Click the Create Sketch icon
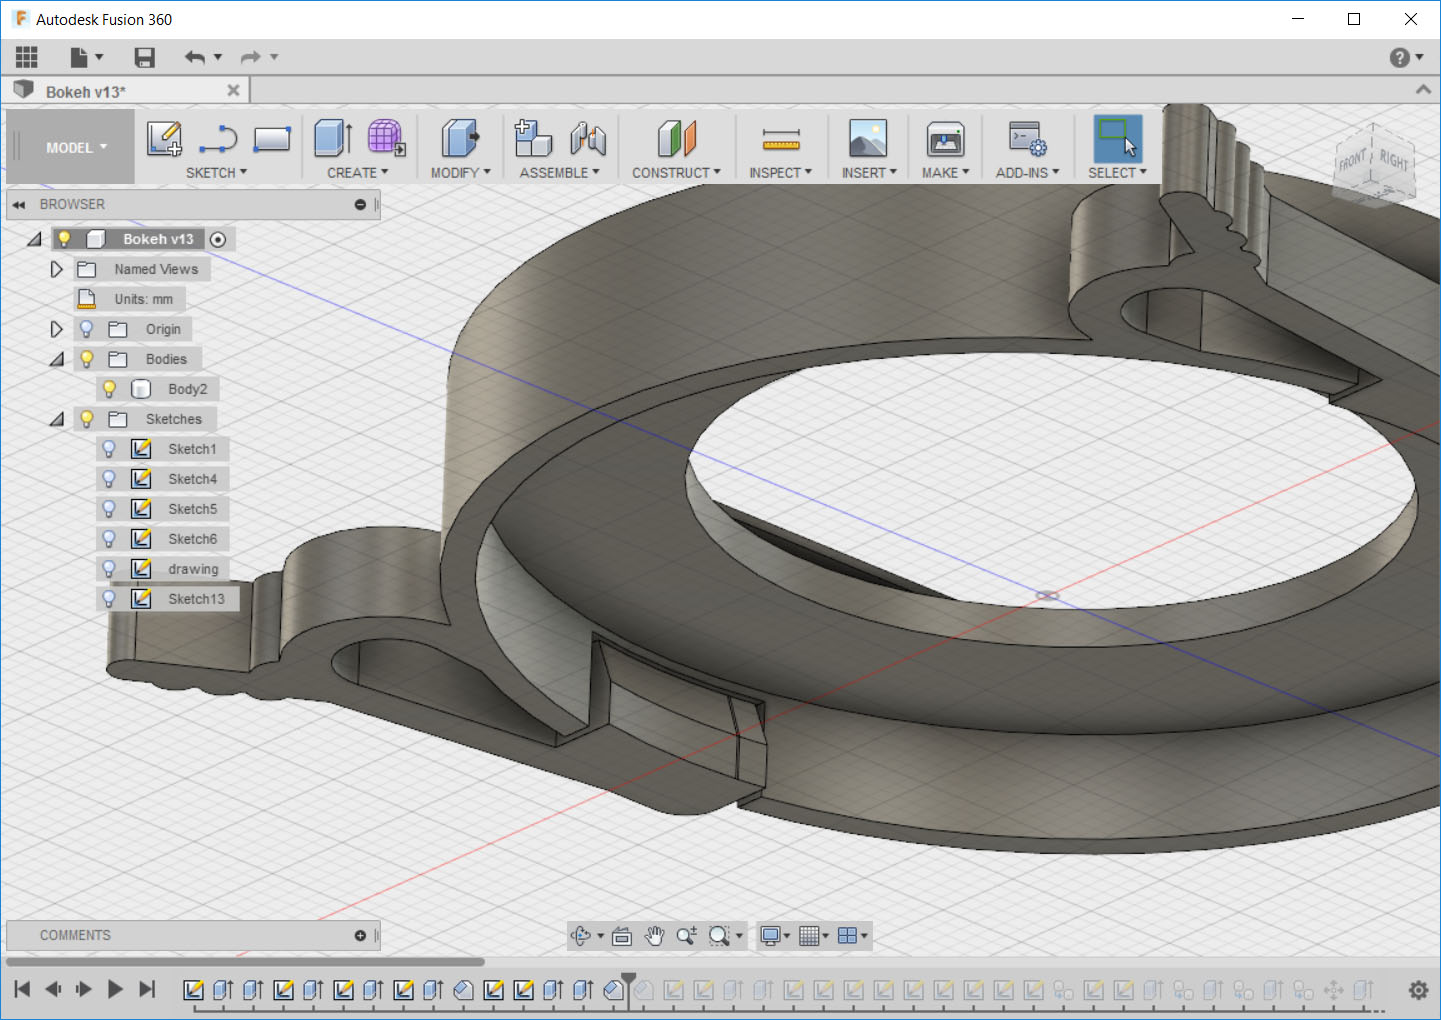The image size is (1441, 1020). pyautogui.click(x=164, y=138)
